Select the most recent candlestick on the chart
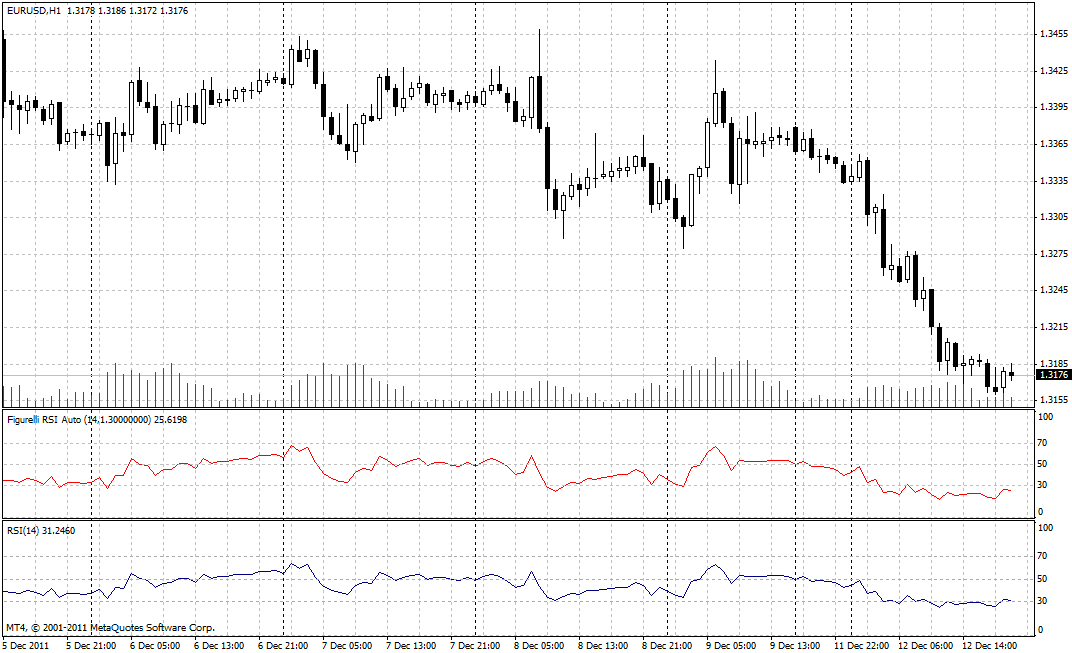 pyautogui.click(x=1010, y=372)
